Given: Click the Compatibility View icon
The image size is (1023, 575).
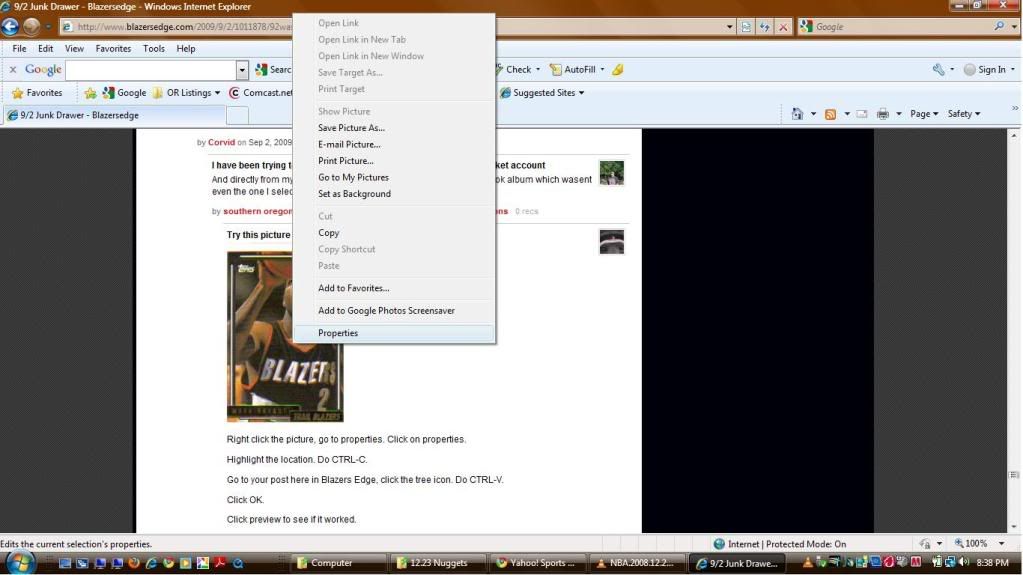Looking at the screenshot, I should coord(746,27).
